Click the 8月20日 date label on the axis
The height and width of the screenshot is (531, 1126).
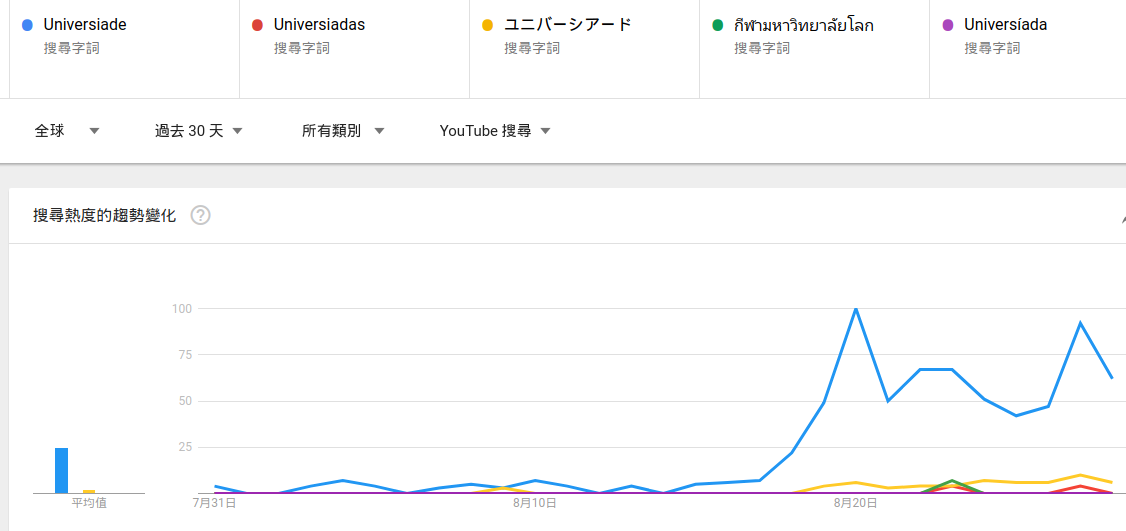coord(855,503)
